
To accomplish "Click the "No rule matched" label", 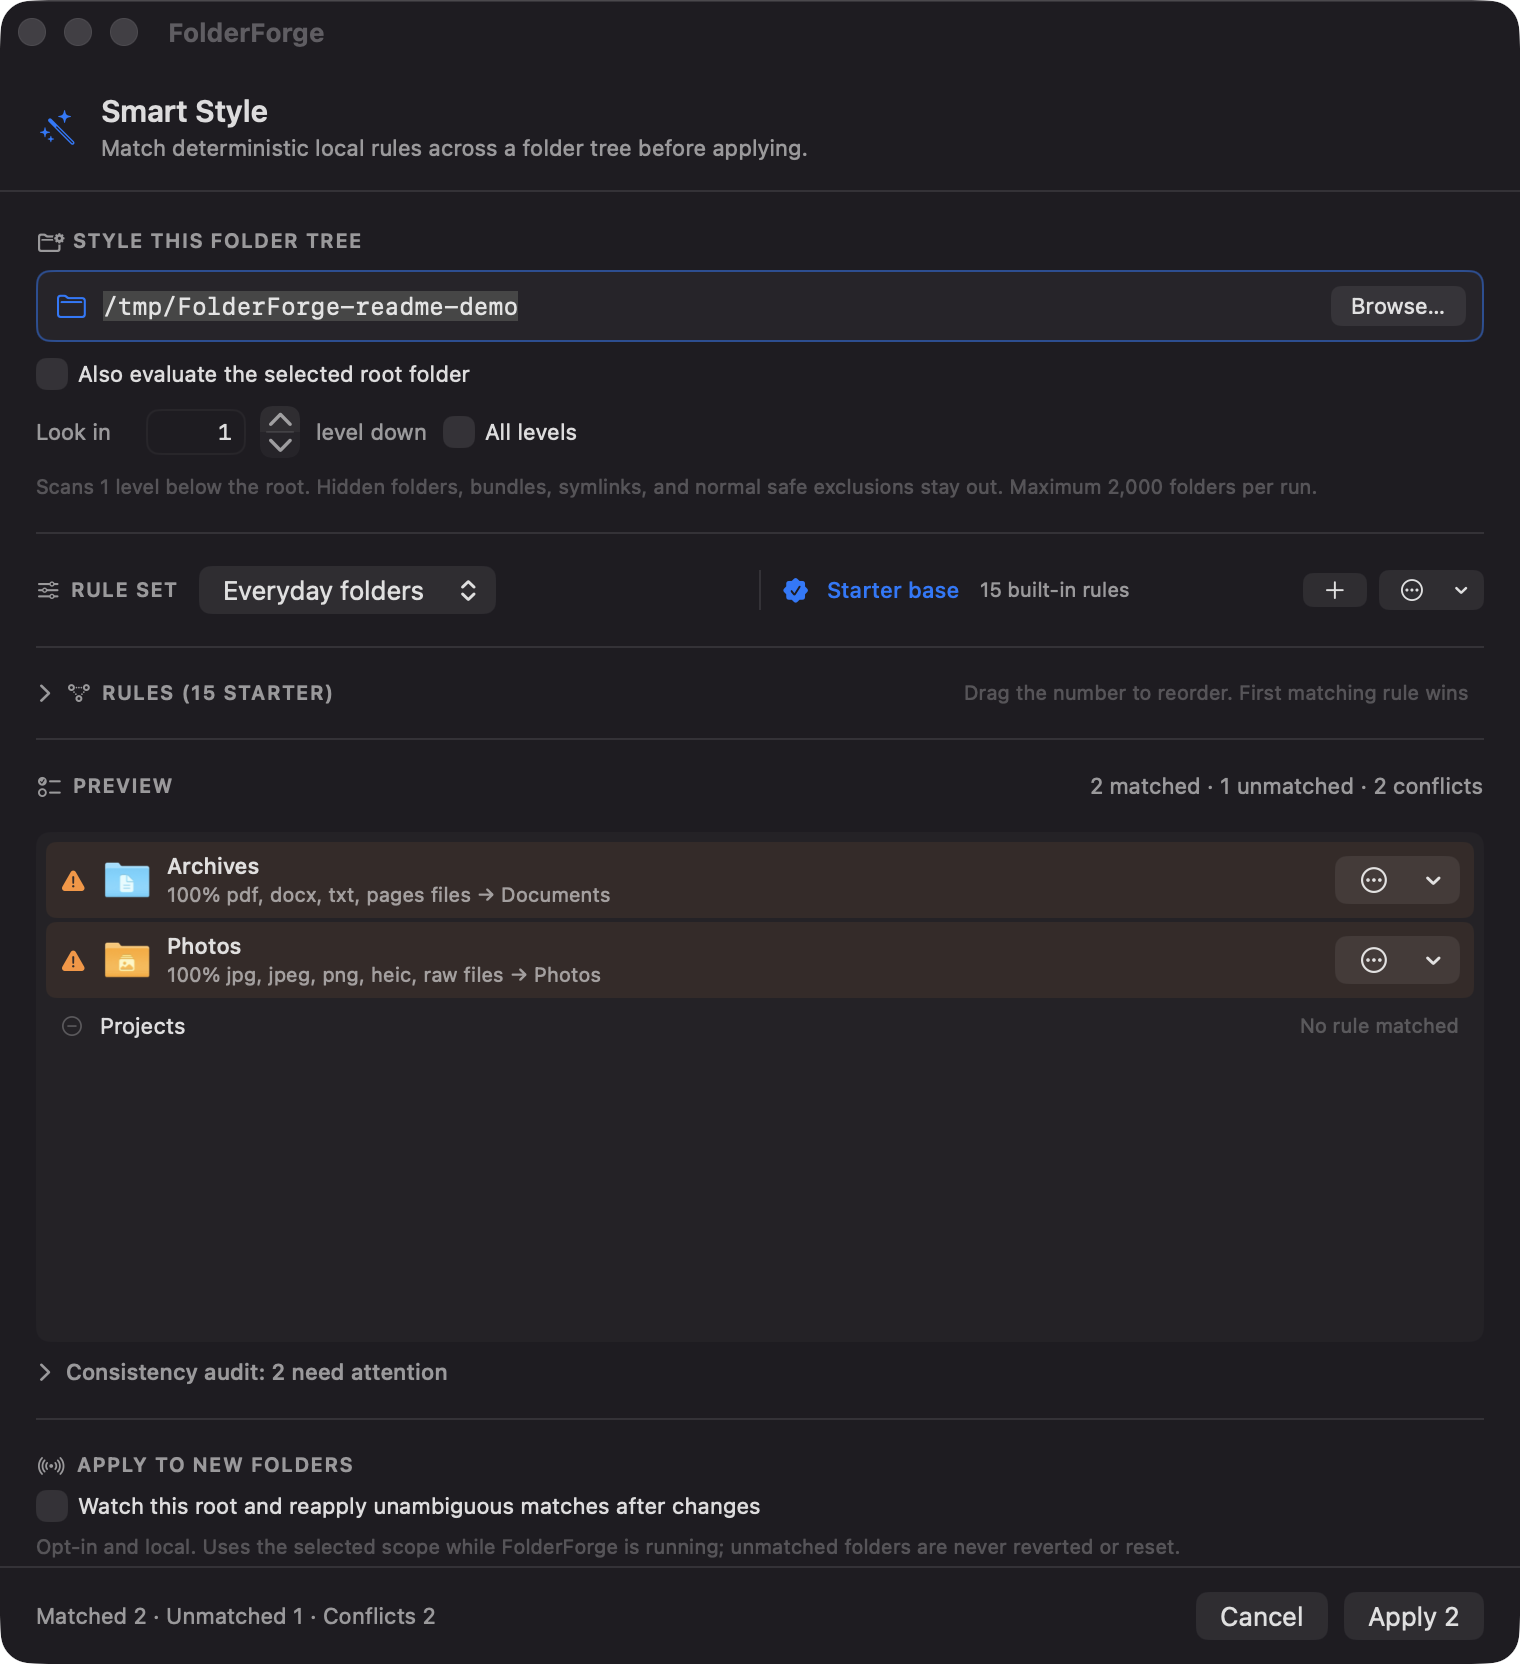I will (1379, 1026).
